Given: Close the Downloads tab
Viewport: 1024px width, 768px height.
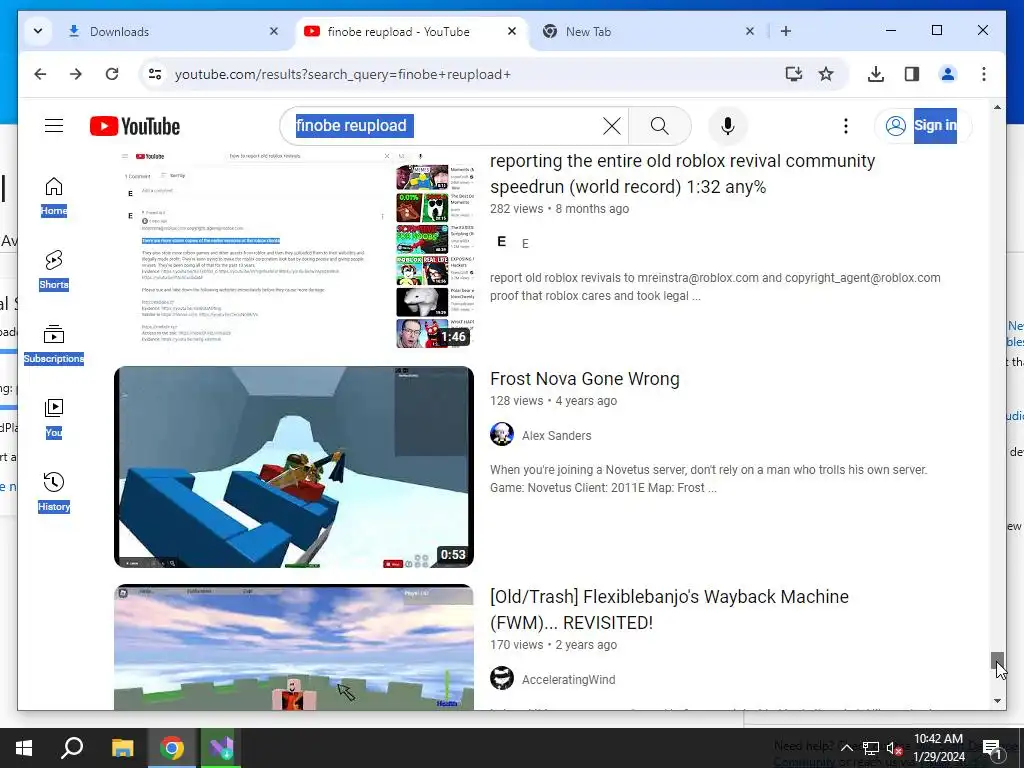Looking at the screenshot, I should [274, 31].
